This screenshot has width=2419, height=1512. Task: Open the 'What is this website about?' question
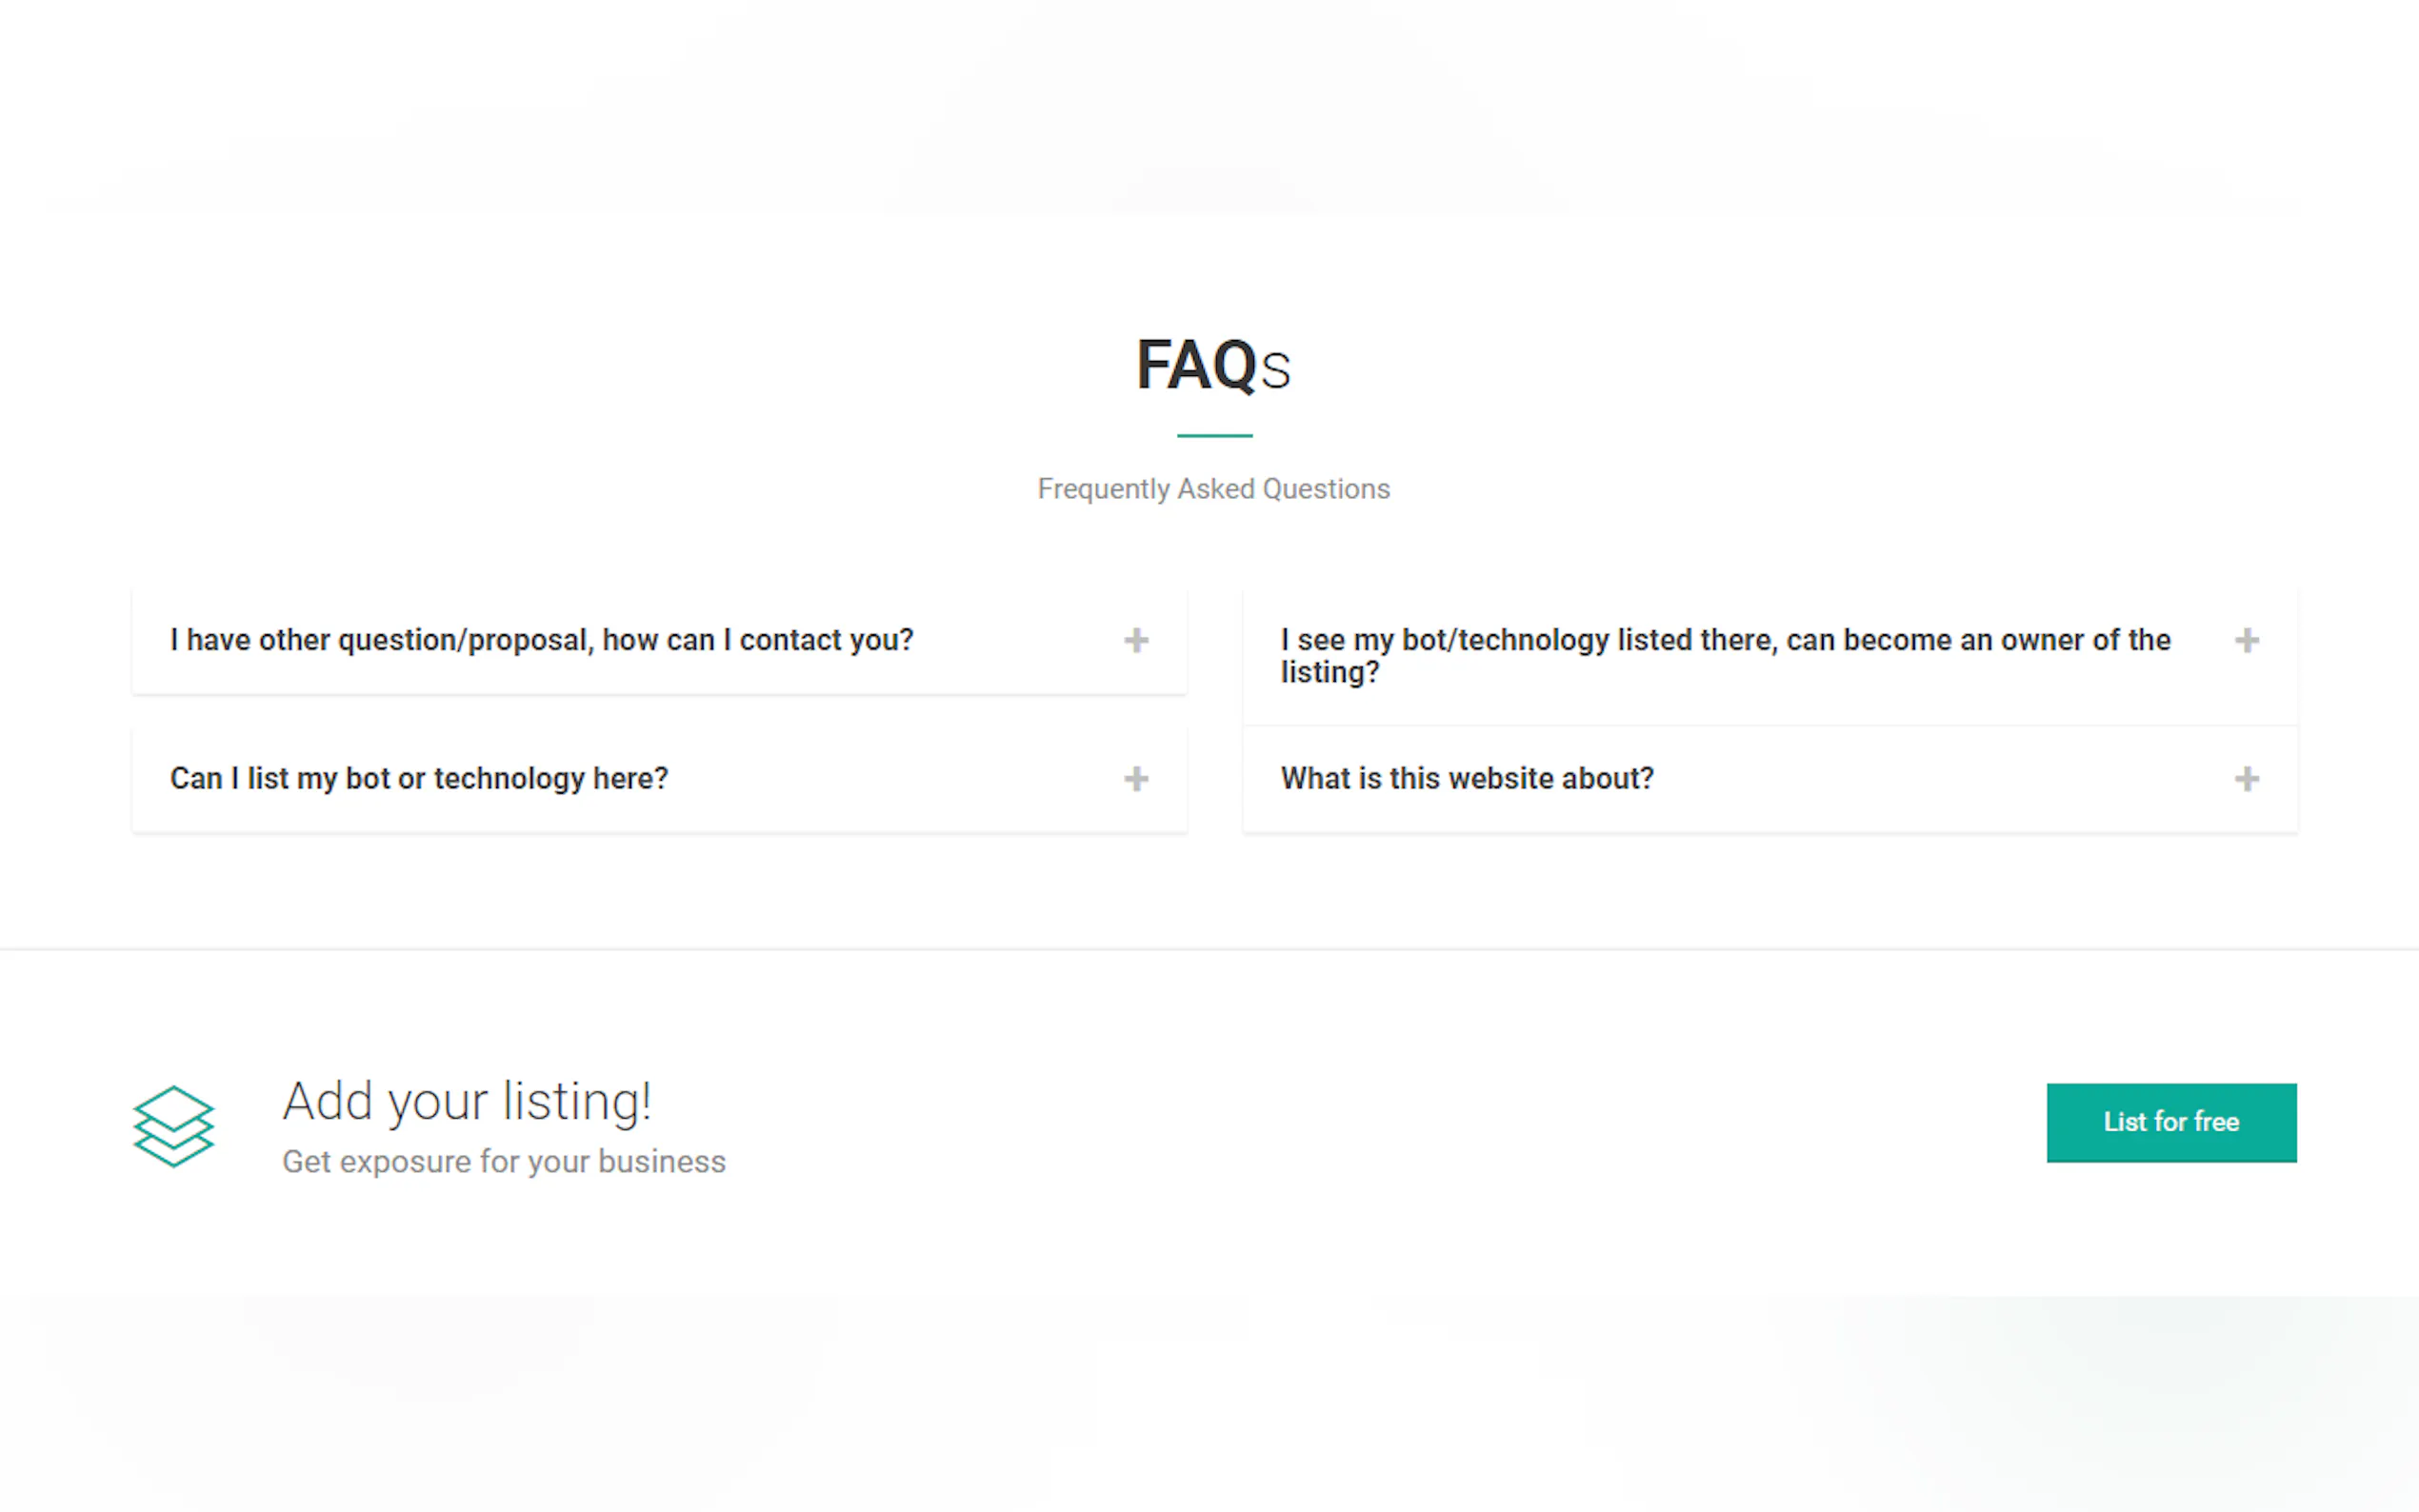tap(1466, 779)
